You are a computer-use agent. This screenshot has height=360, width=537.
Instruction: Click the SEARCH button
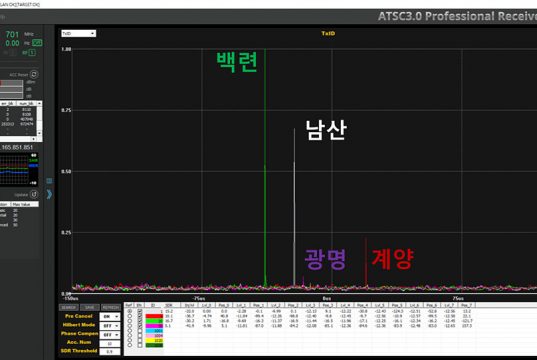tap(69, 307)
